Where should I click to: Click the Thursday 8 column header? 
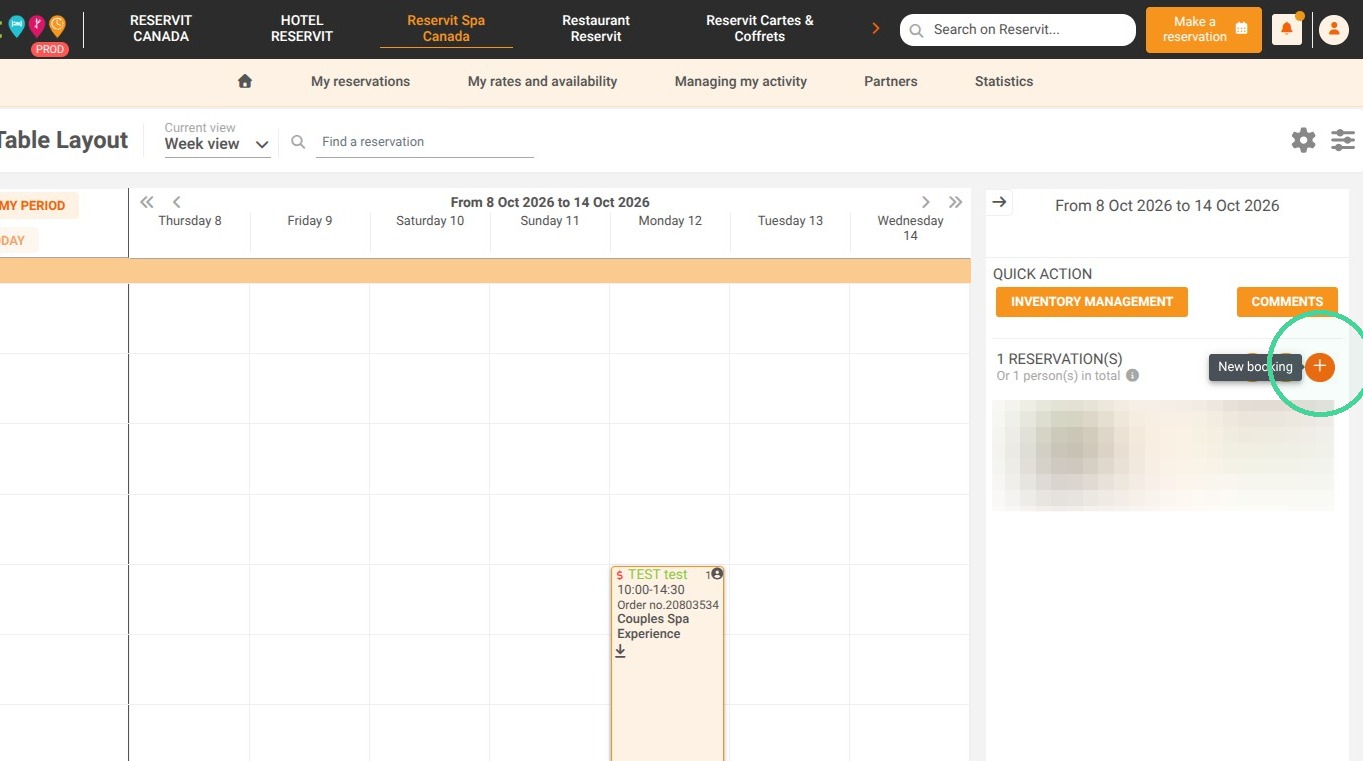coord(190,221)
